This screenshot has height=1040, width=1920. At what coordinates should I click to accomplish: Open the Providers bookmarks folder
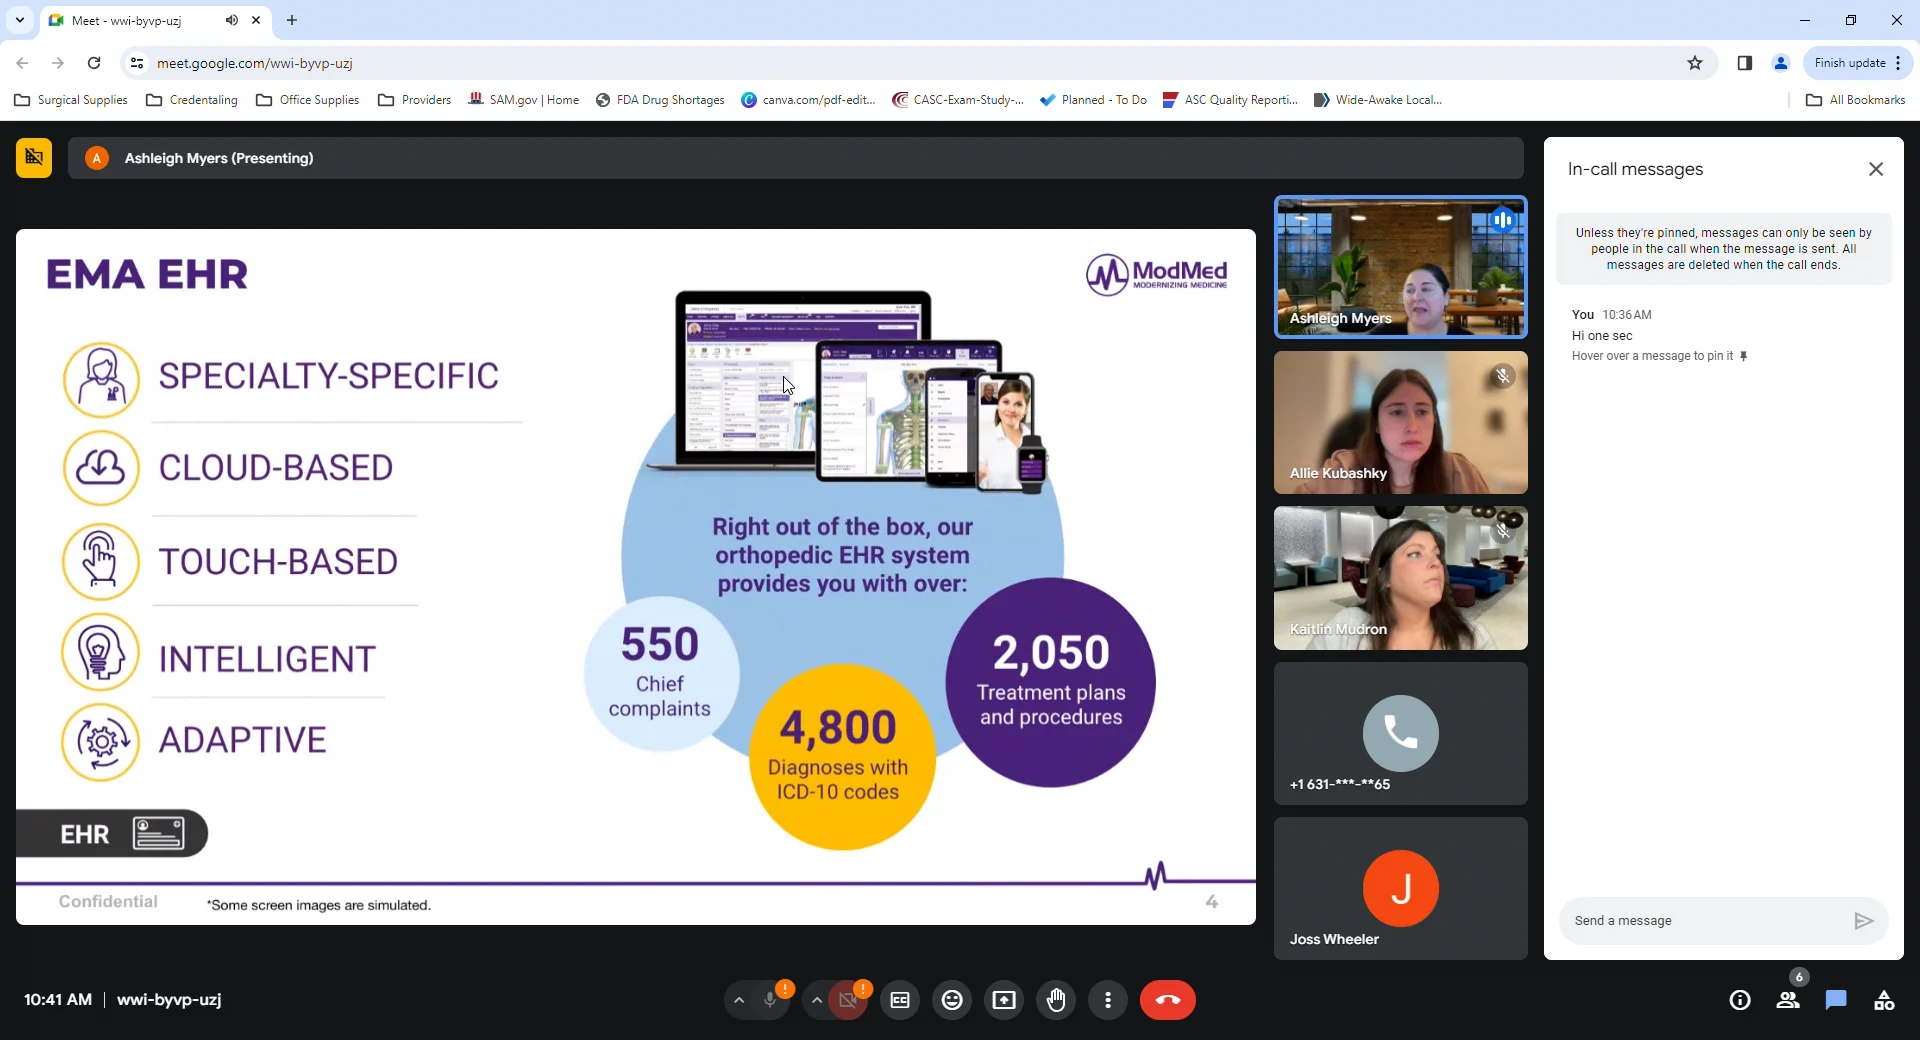[414, 99]
